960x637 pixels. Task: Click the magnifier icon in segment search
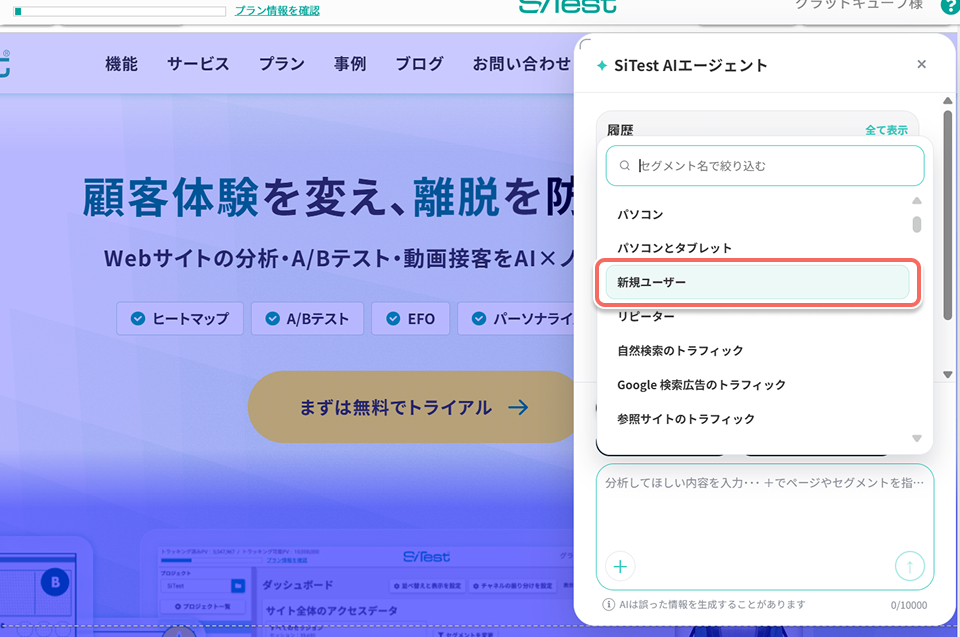point(624,165)
